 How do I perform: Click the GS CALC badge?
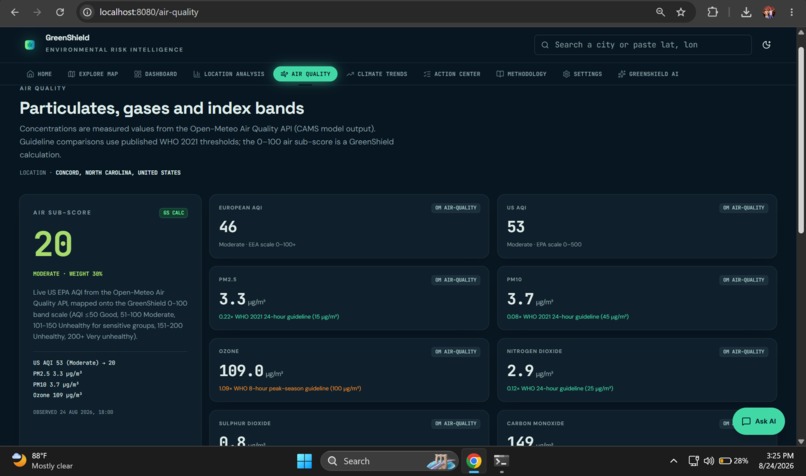[x=174, y=213]
